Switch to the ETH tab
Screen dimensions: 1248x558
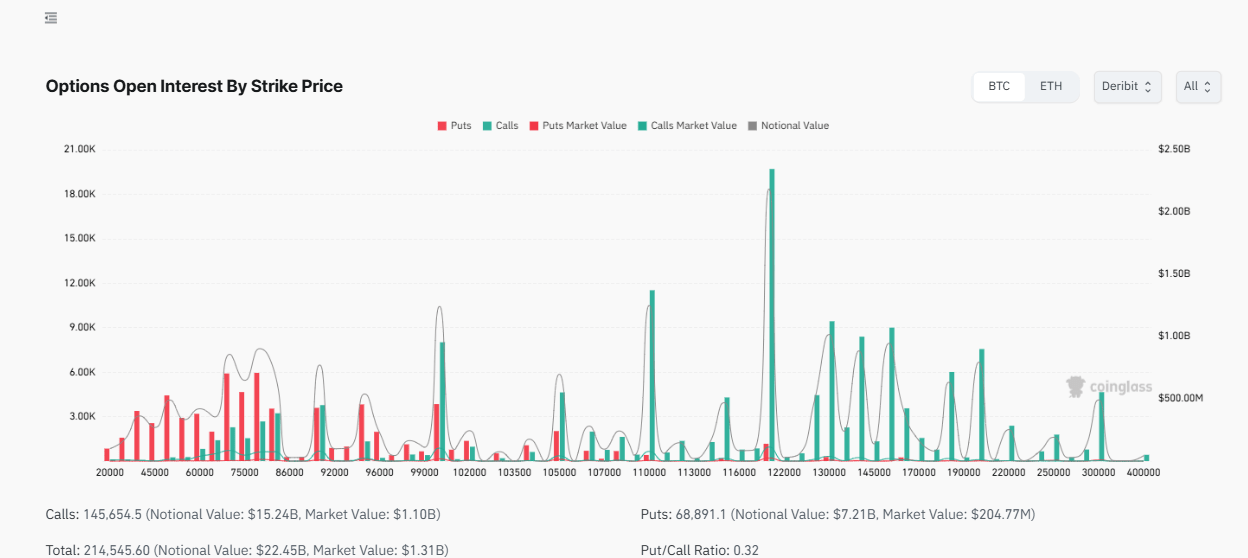[1051, 87]
